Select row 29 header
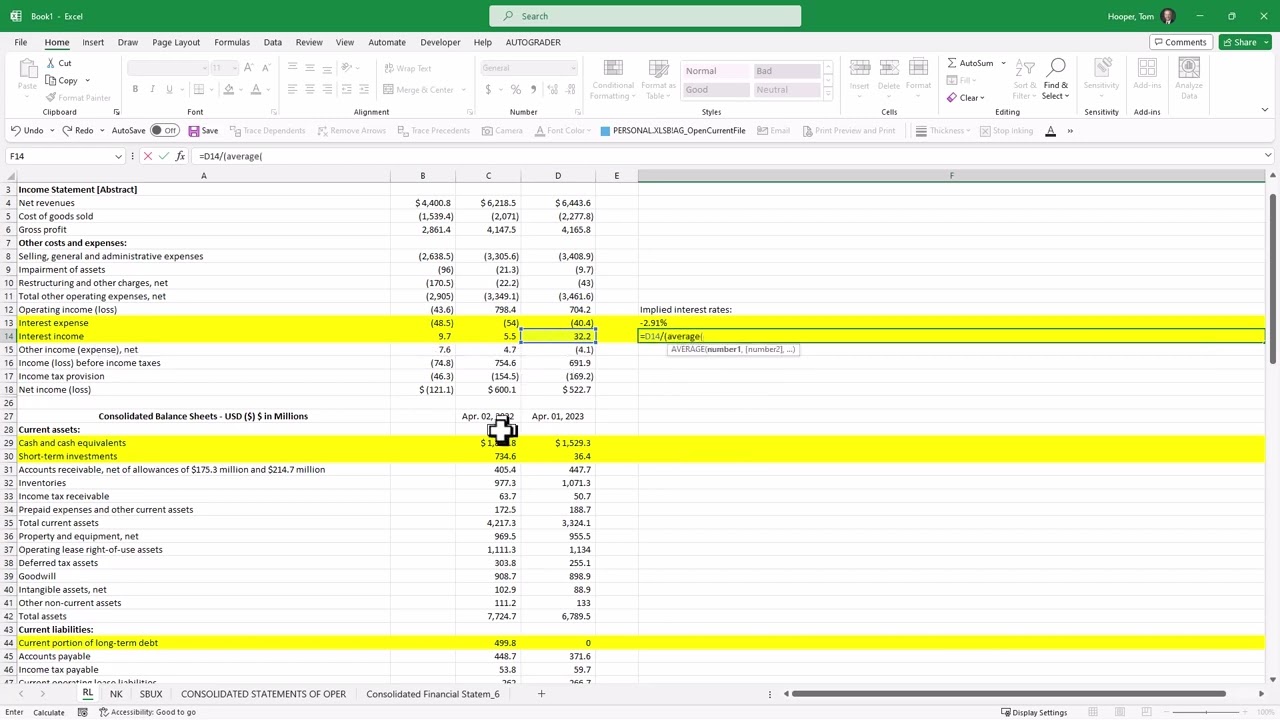This screenshot has width=1280, height=720. tap(8, 443)
